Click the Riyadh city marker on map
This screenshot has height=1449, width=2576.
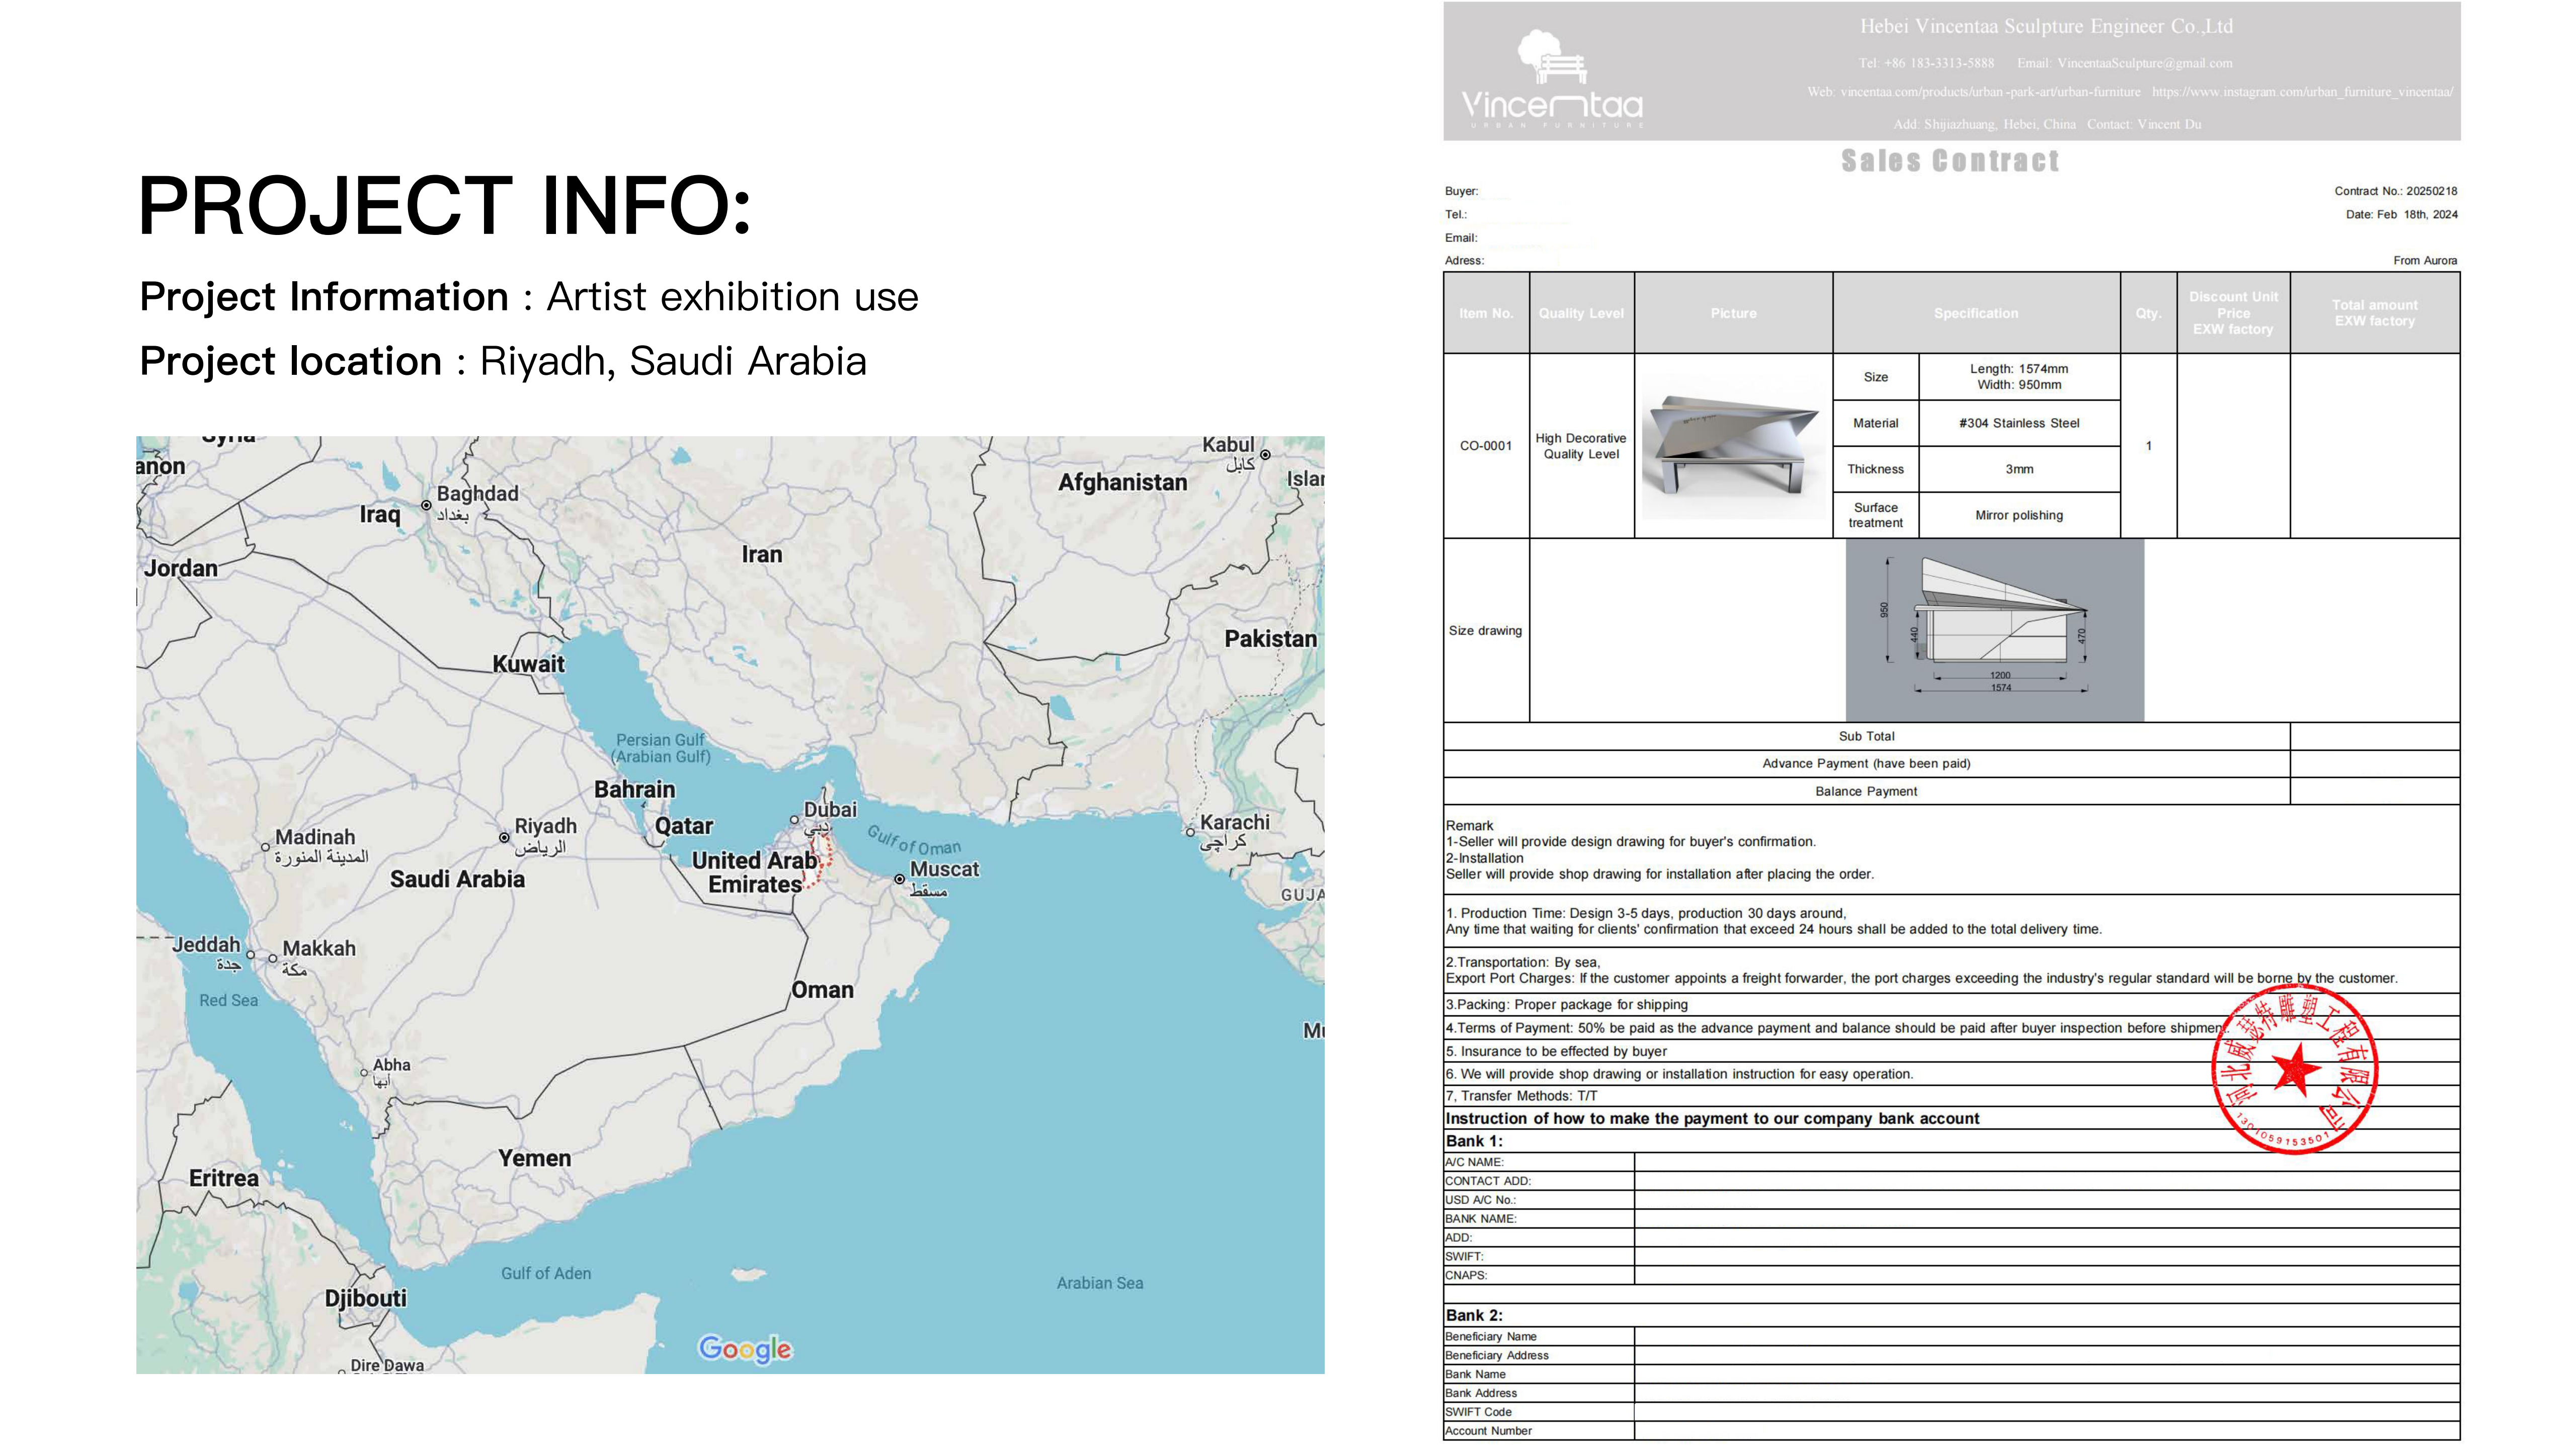[x=504, y=837]
